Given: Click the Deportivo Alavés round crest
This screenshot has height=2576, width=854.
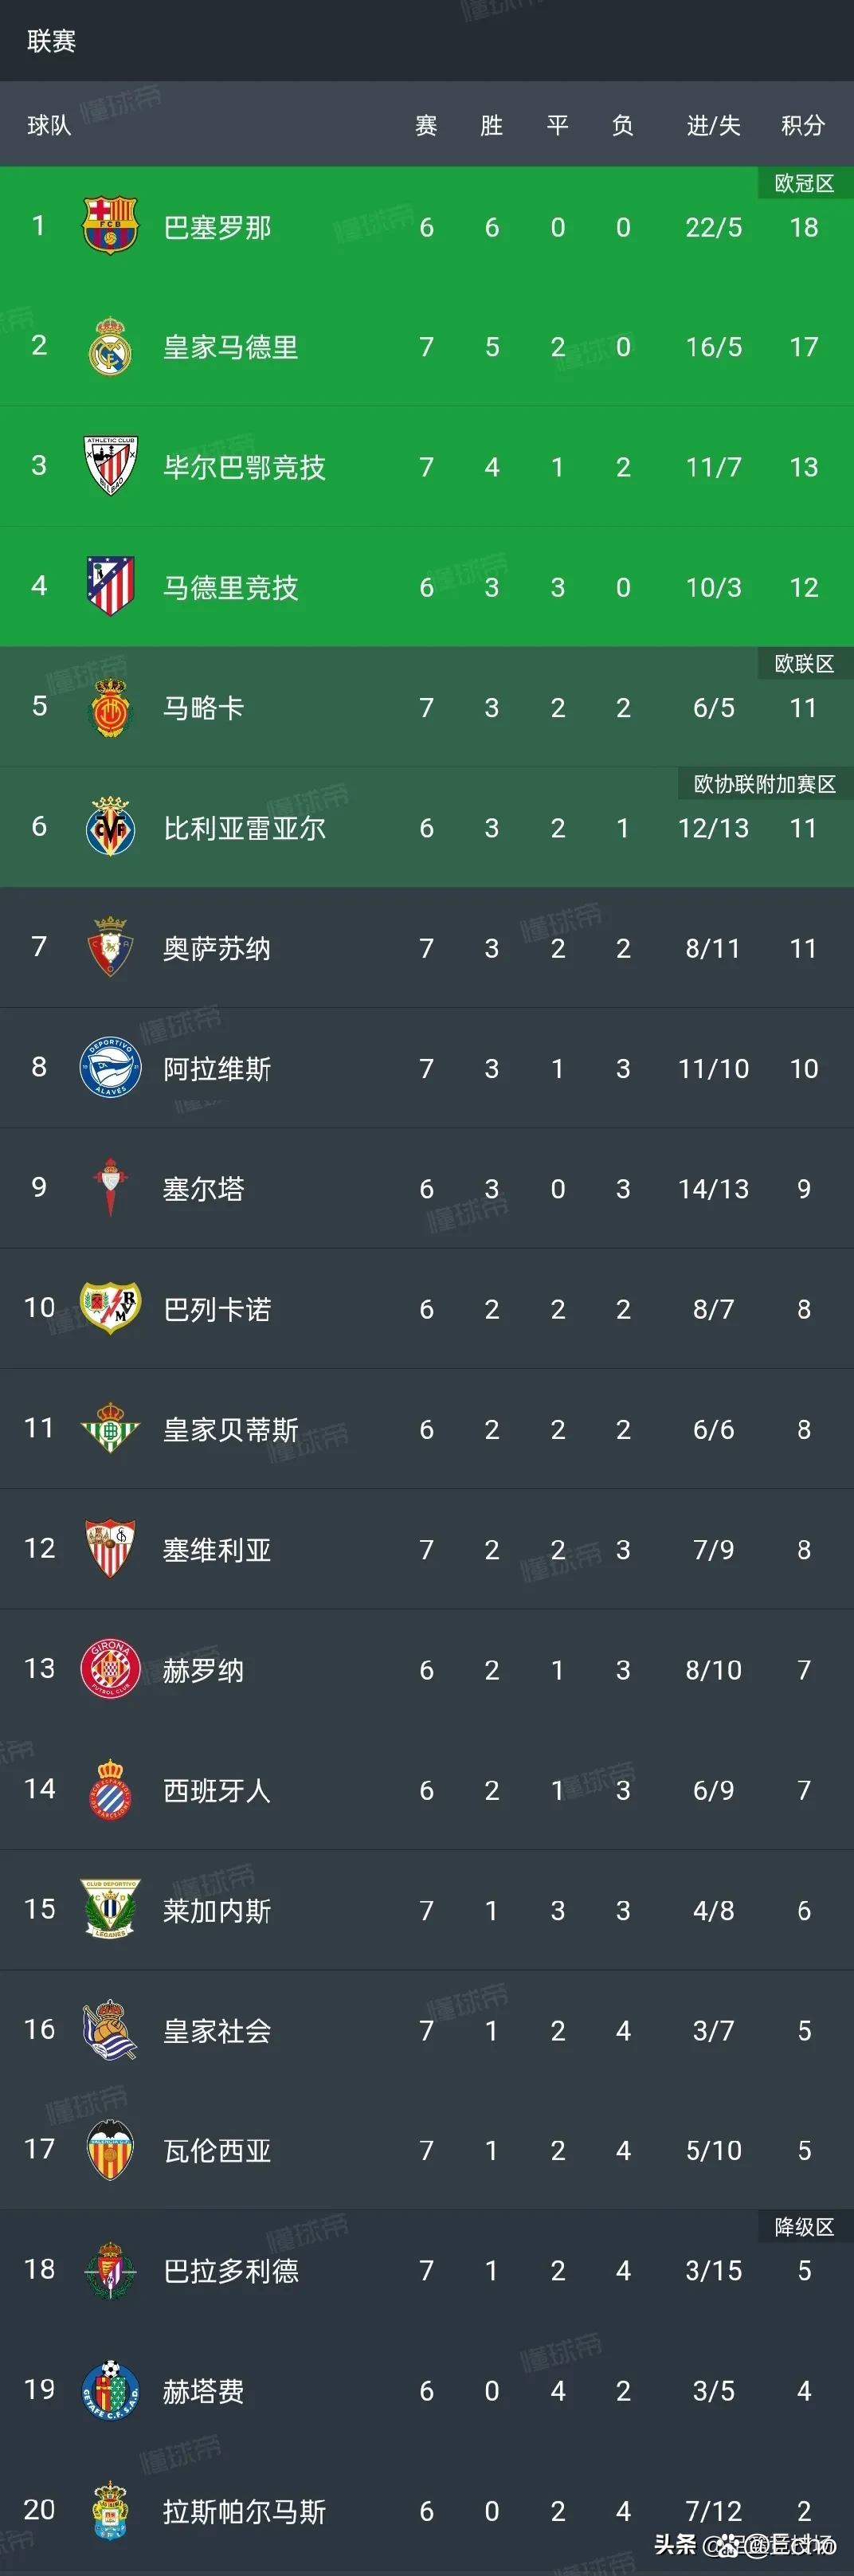Looking at the screenshot, I should pyautogui.click(x=109, y=1067).
